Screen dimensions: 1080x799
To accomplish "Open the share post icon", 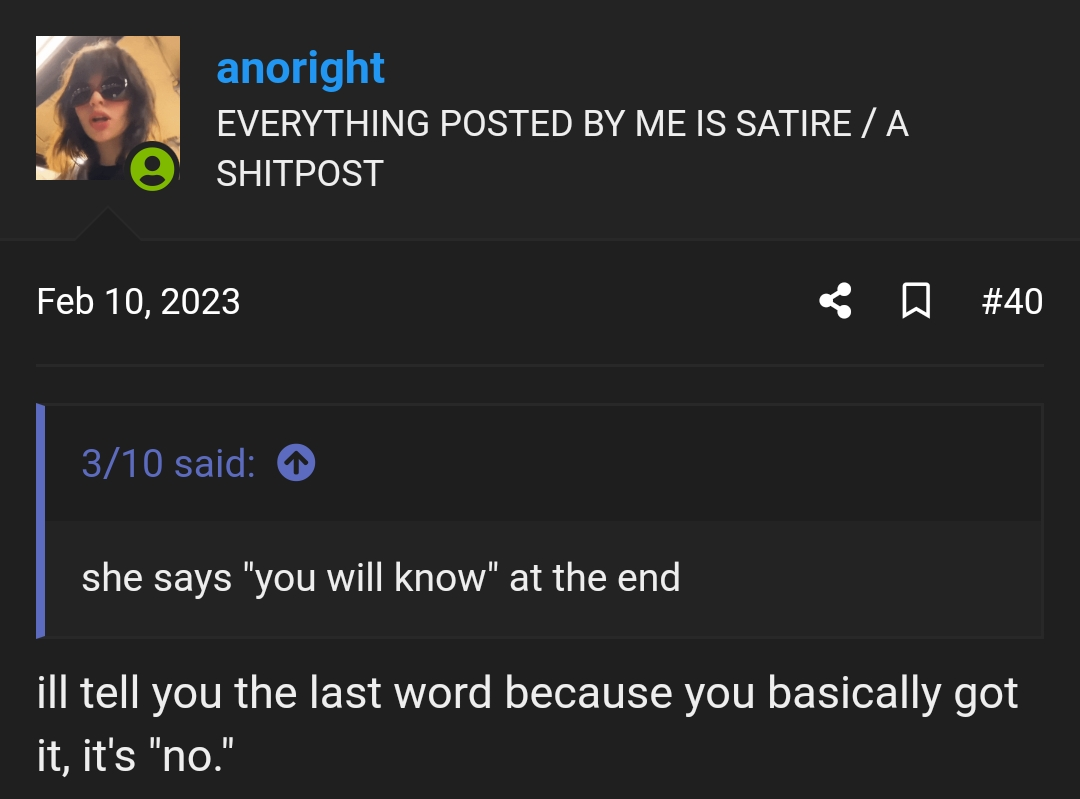I will pyautogui.click(x=835, y=301).
